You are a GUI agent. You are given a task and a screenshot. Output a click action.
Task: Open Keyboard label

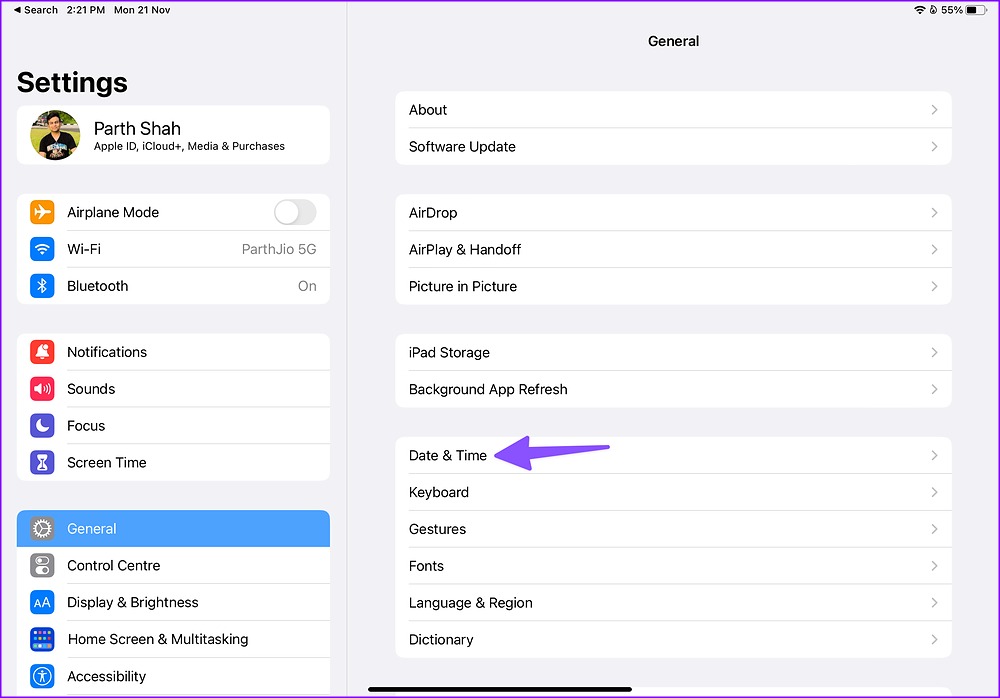click(x=439, y=493)
